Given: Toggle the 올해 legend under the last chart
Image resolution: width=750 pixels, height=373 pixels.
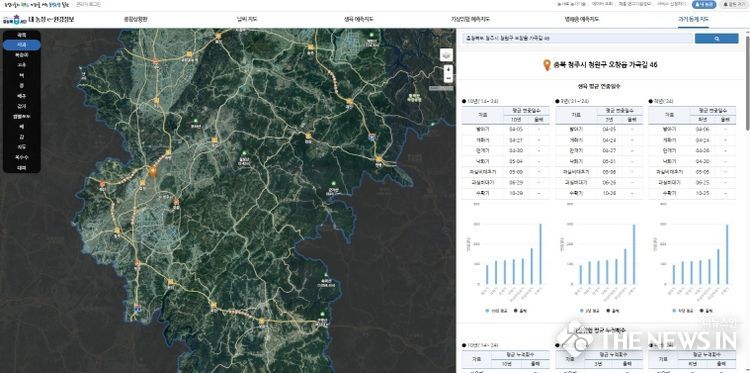Looking at the screenshot, I should 706,310.
